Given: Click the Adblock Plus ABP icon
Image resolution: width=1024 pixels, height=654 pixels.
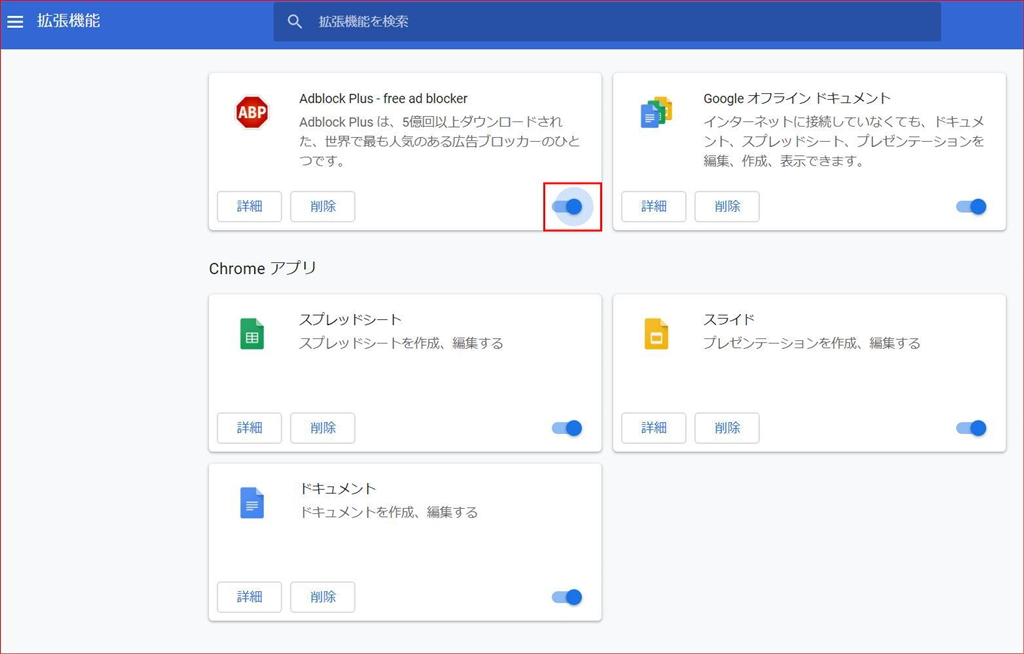Looking at the screenshot, I should (252, 112).
